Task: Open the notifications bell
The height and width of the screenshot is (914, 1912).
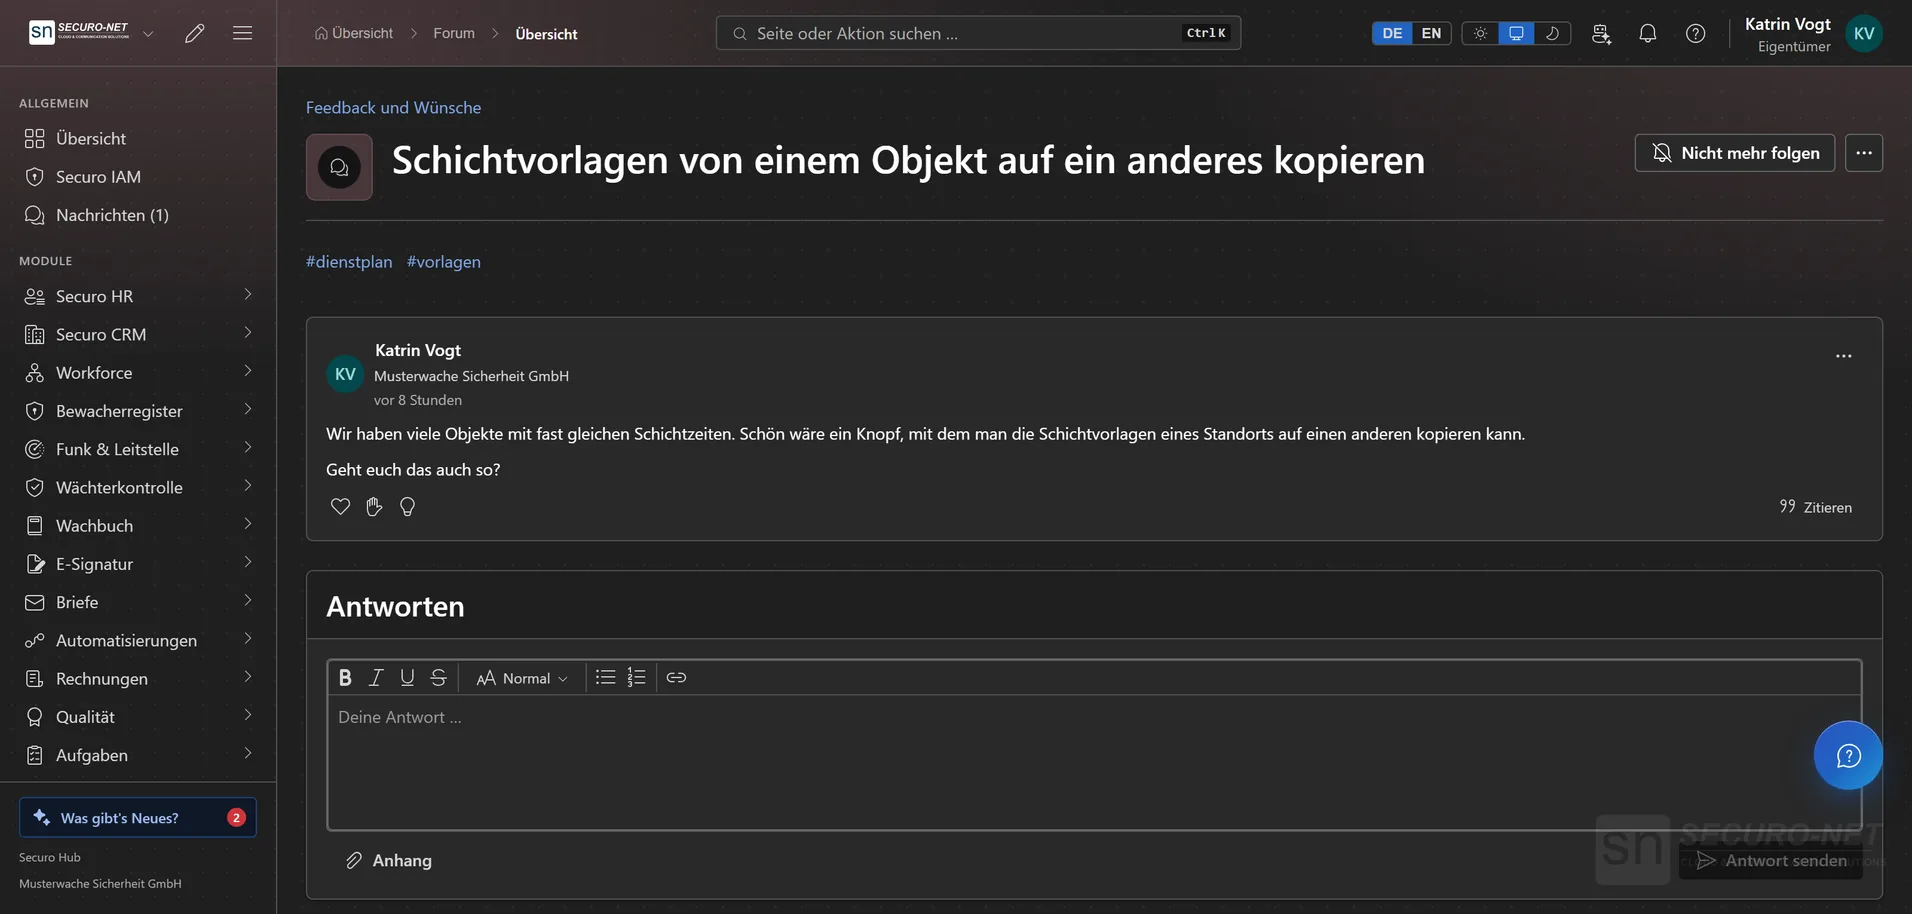Action: tap(1648, 33)
